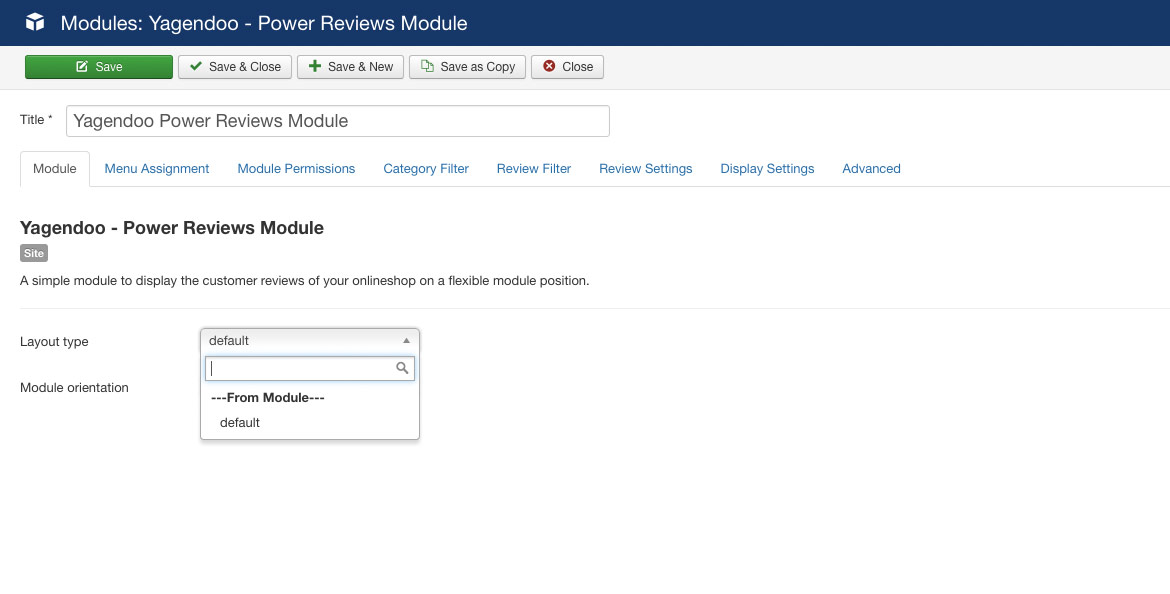Open the Review Settings tab
The width and height of the screenshot is (1170, 594).
click(645, 169)
